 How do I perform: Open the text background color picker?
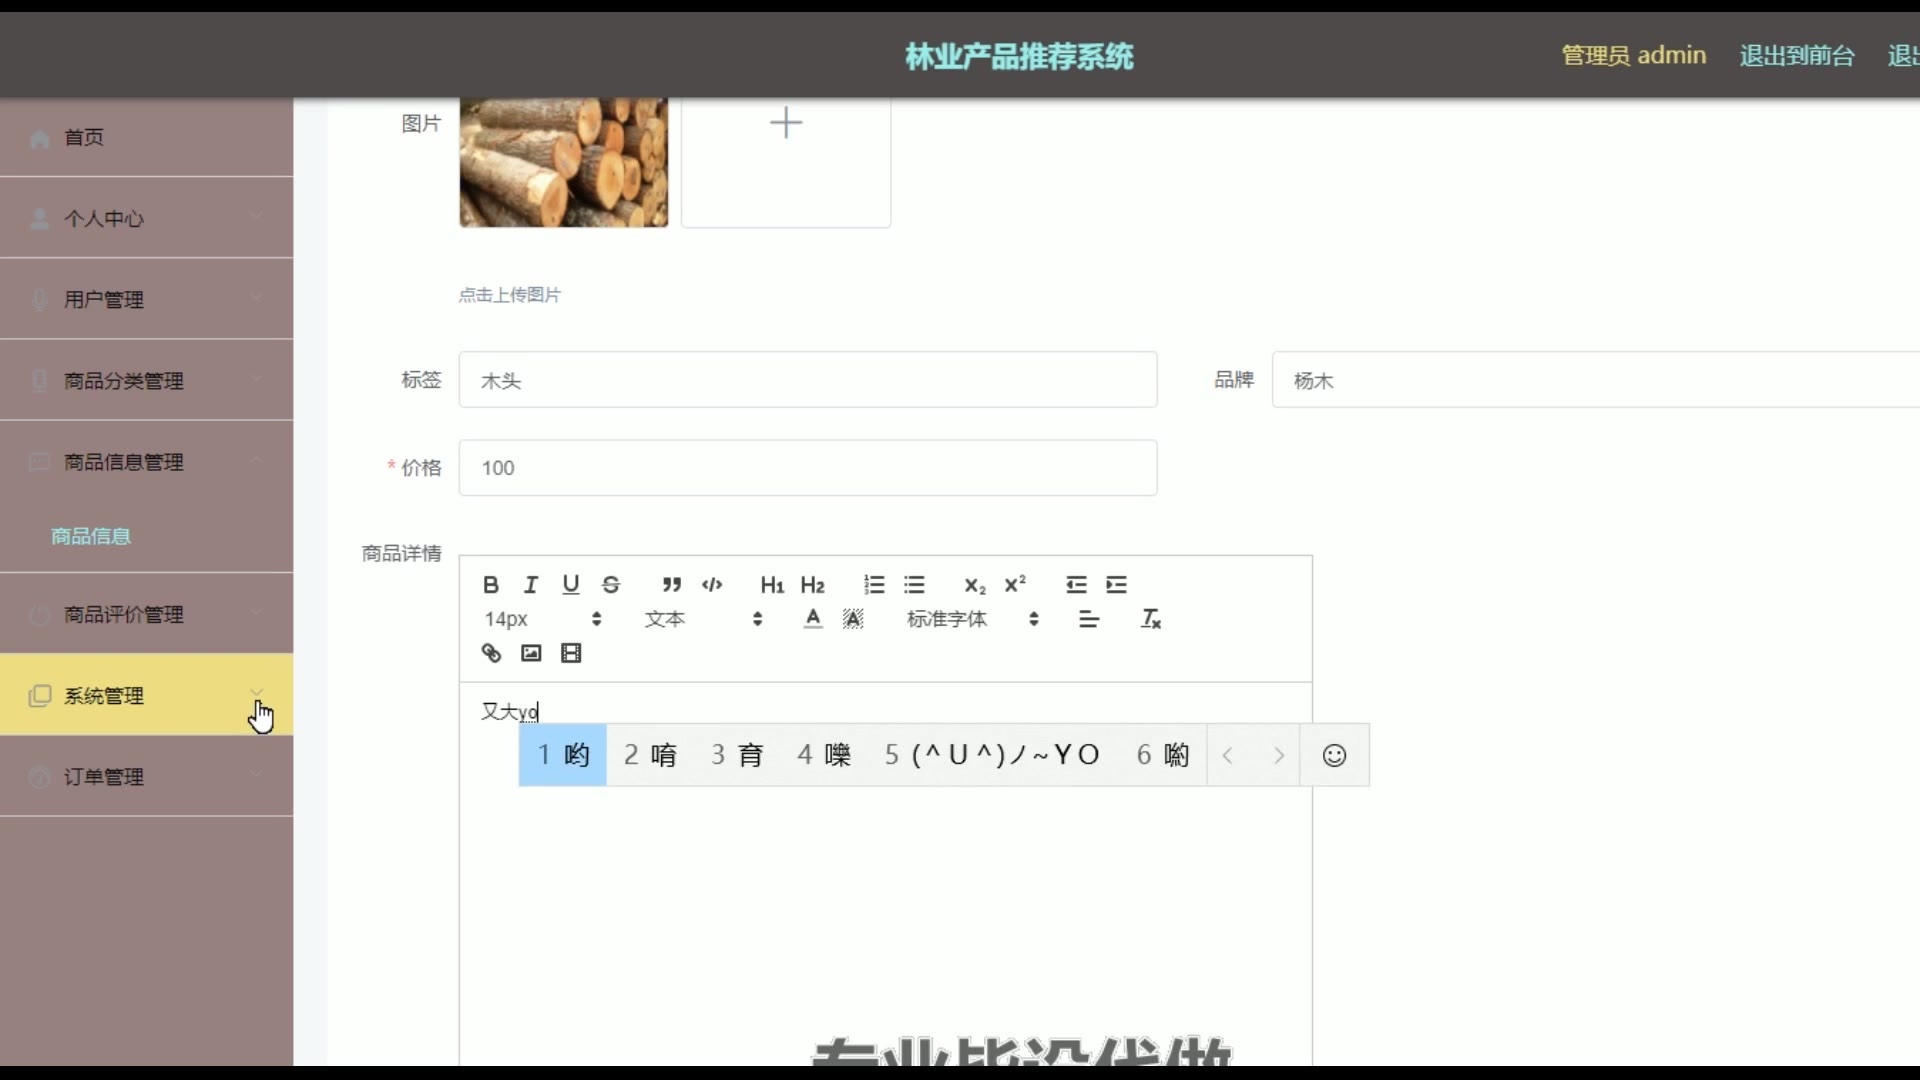[853, 619]
